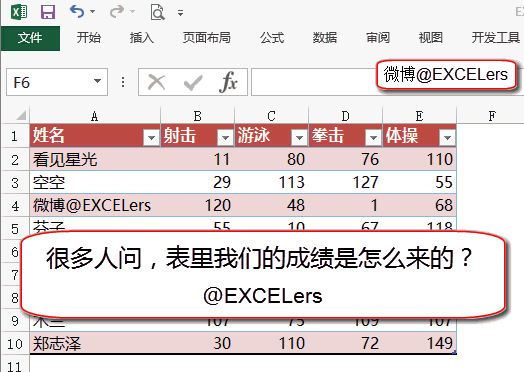This screenshot has width=524, height=372.
Task: Switch to the 数据 ribbon tab
Action: point(325,37)
